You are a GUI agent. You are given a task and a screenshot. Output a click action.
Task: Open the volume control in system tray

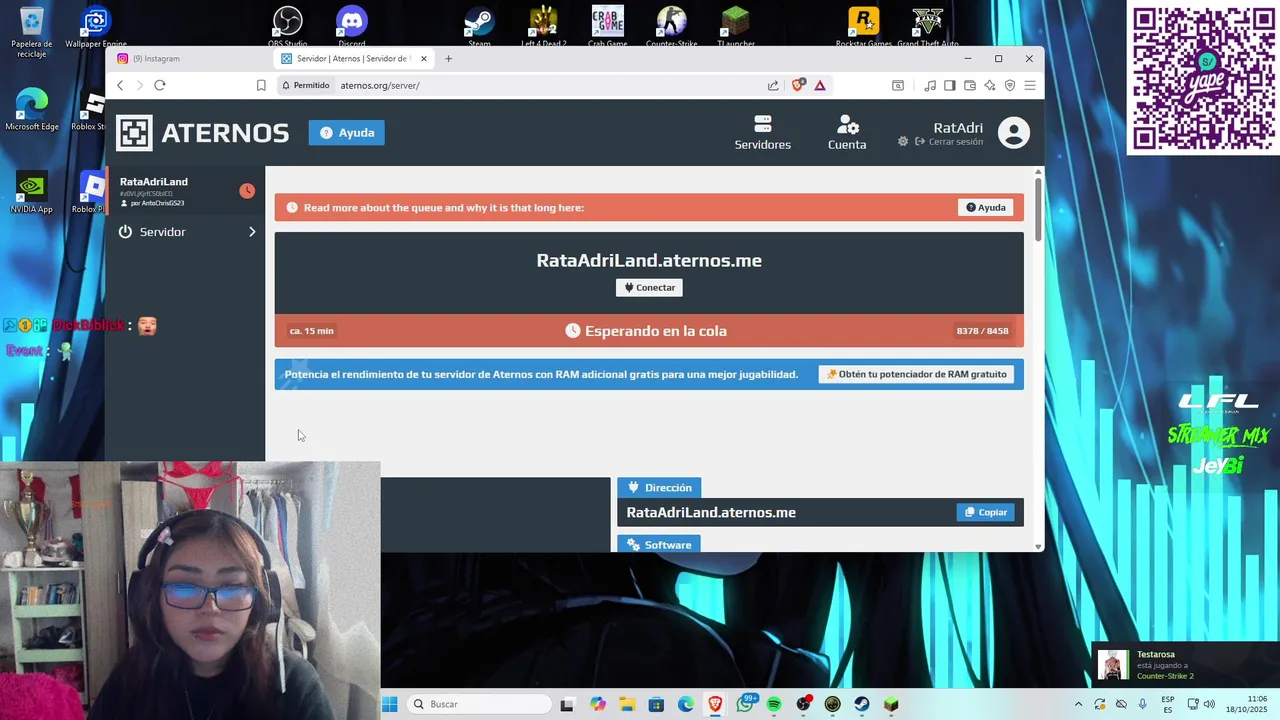click(1208, 704)
